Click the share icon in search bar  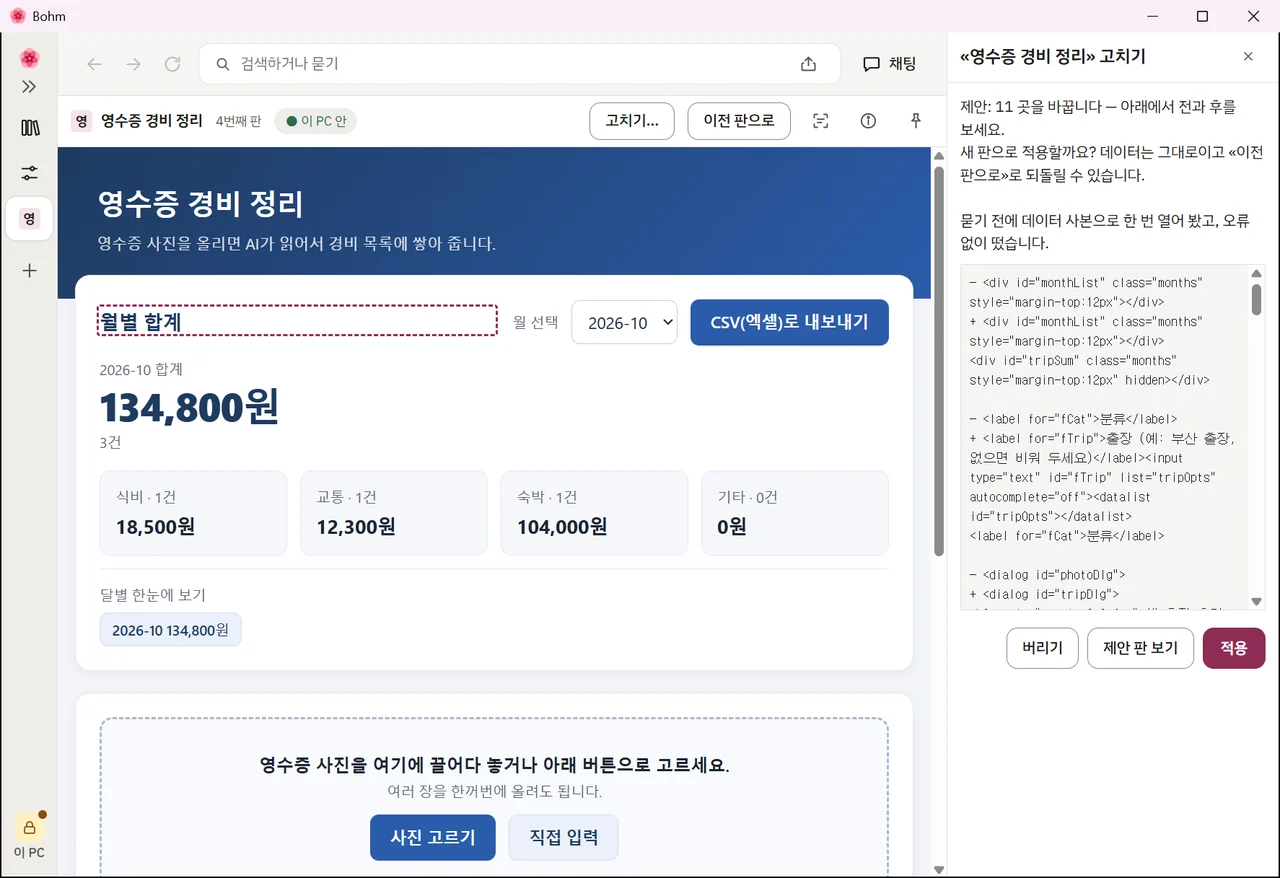pyautogui.click(x=808, y=64)
